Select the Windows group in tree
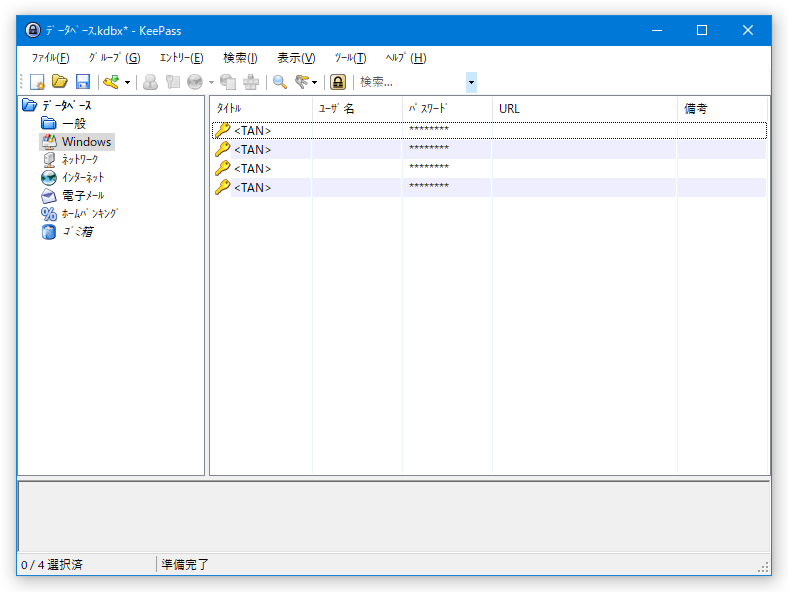 tap(86, 142)
